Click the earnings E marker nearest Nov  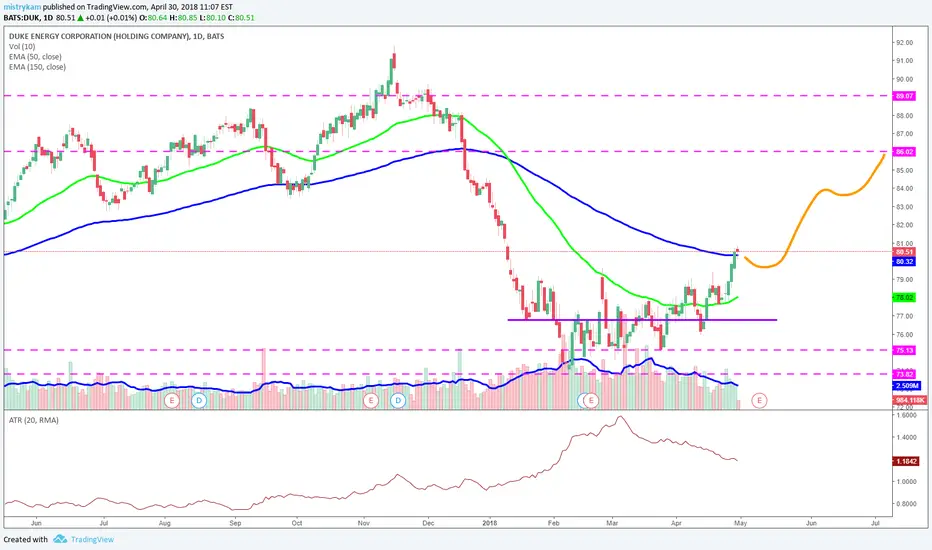[x=371, y=400]
